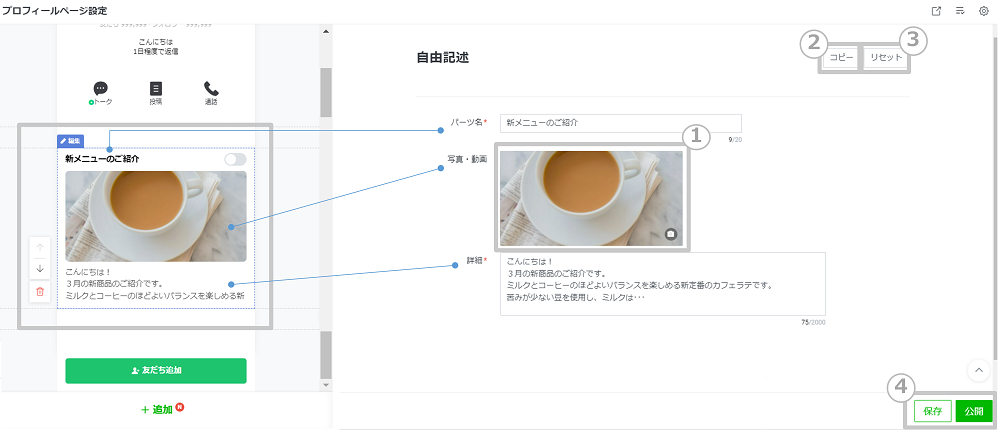Viewport: 1000px width, 443px height.
Task: Open the settings gear icon in the header
Action: [x=983, y=11]
